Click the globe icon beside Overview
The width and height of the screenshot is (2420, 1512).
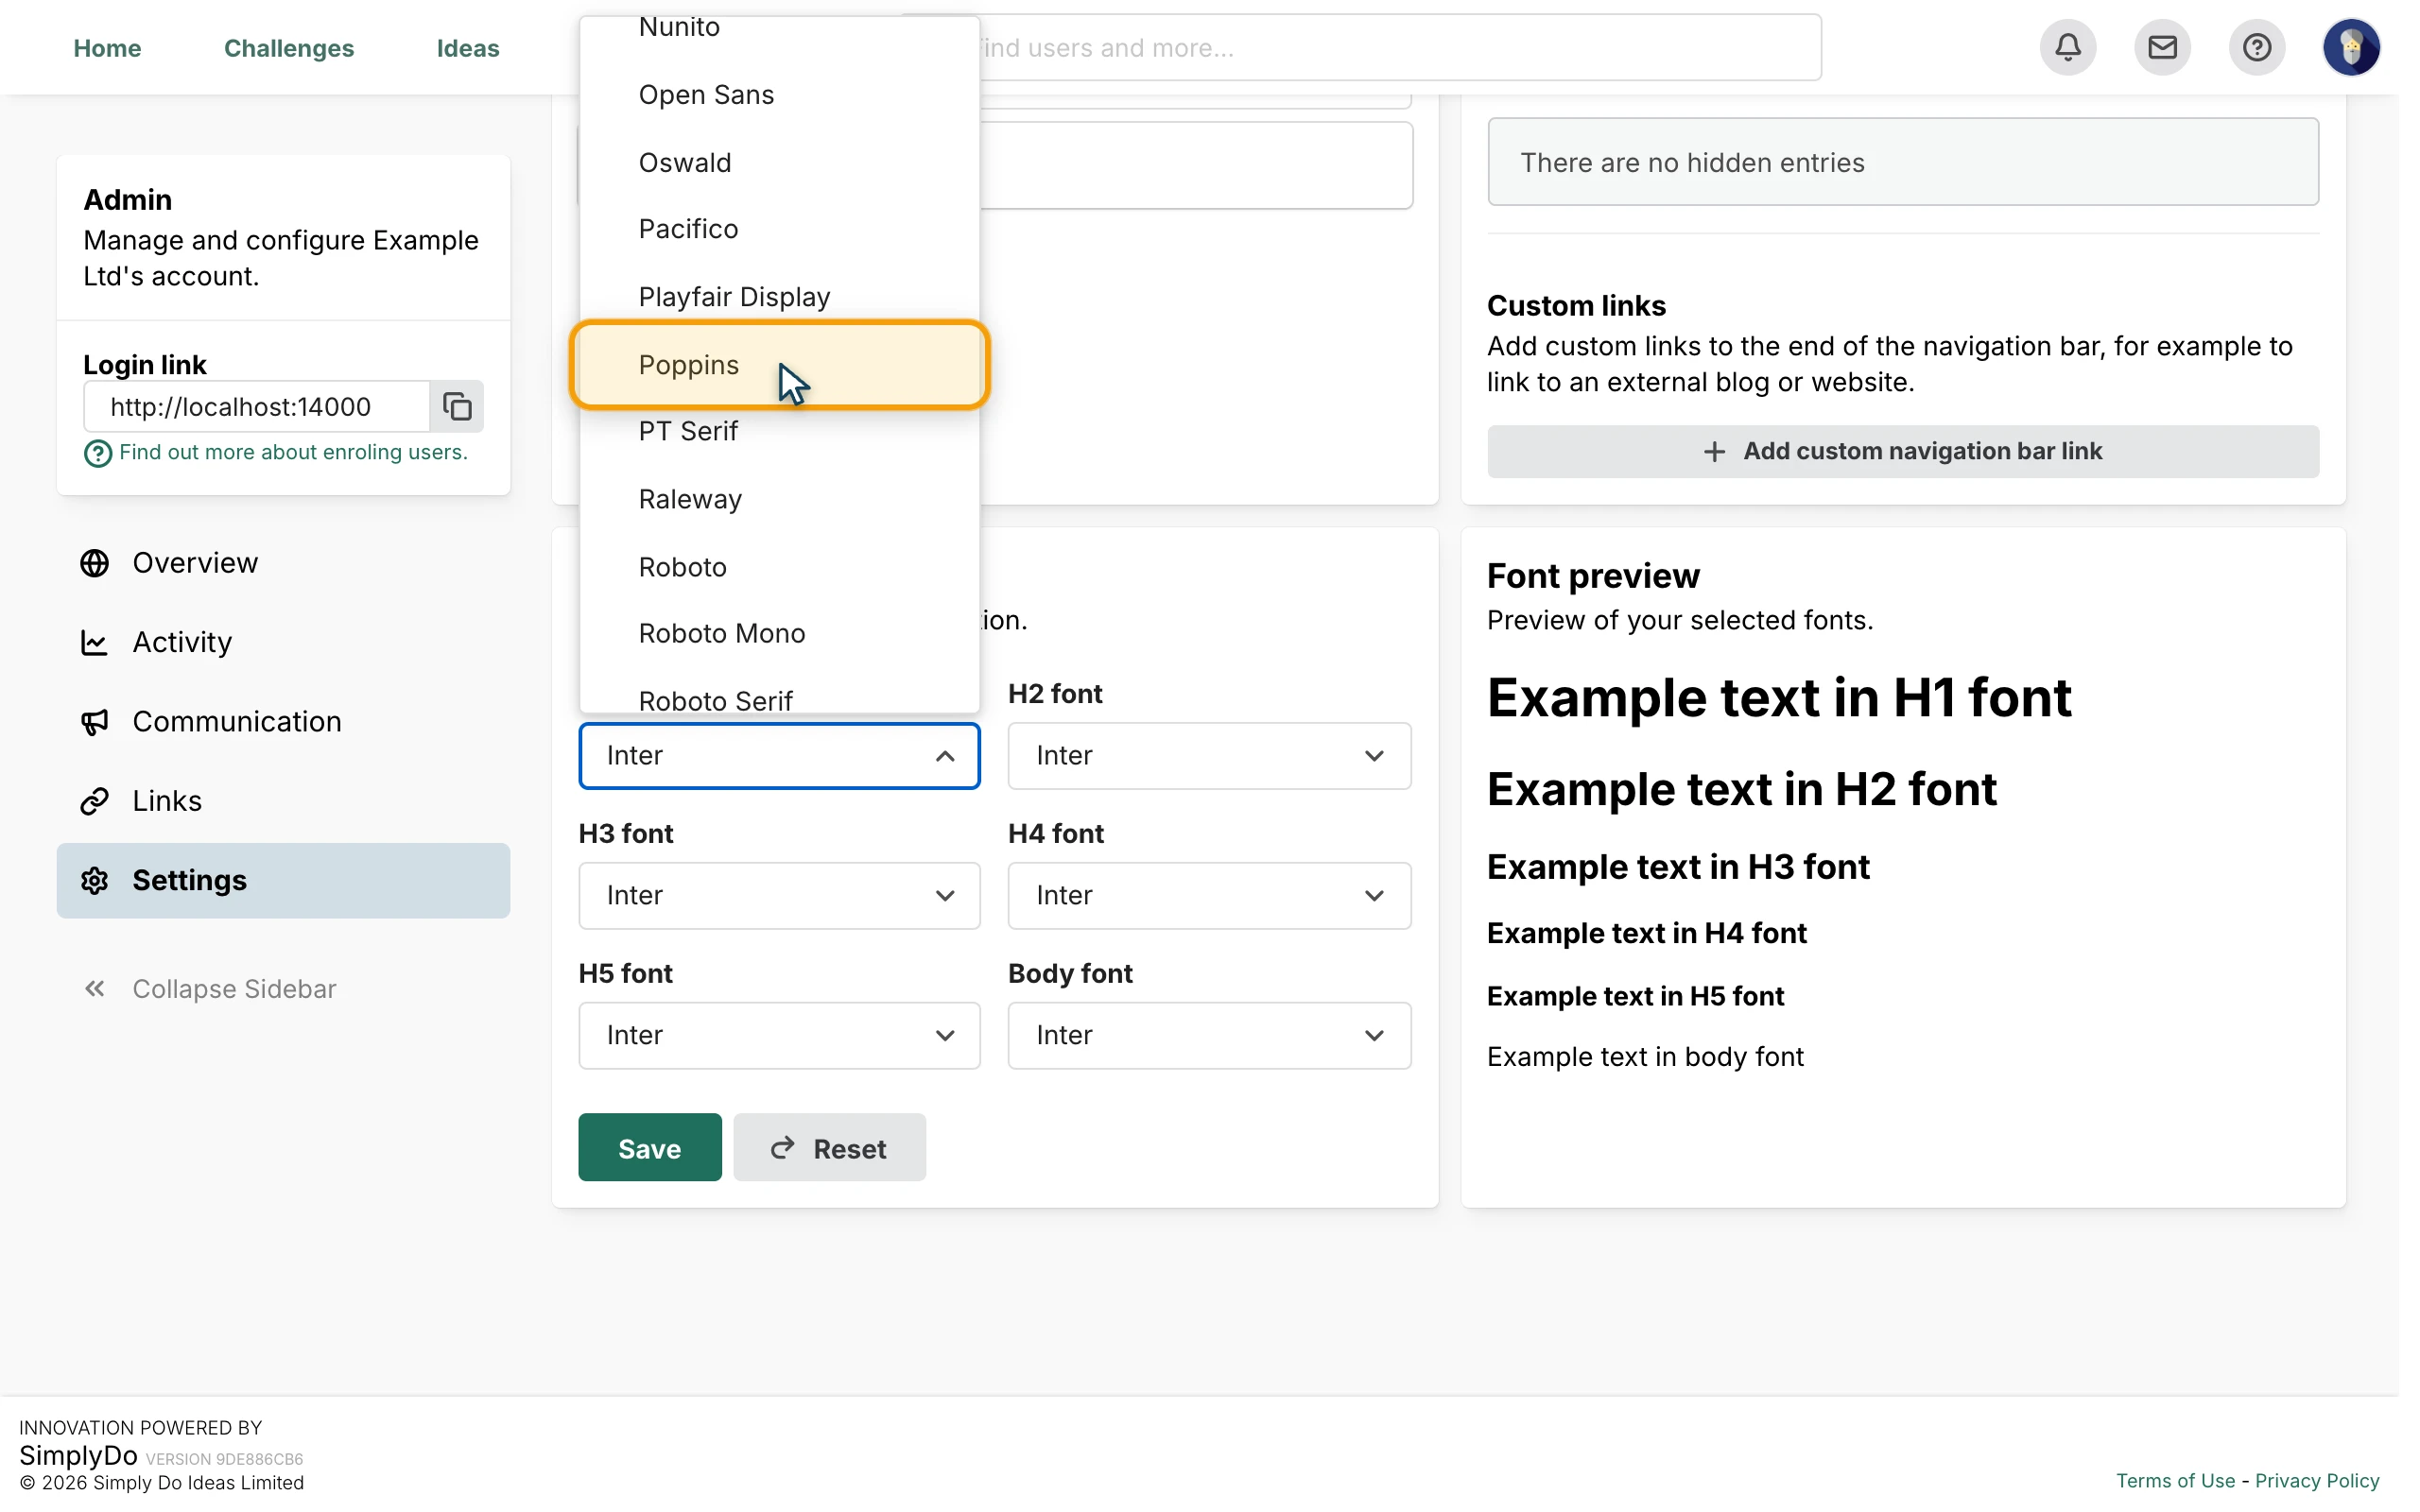pos(95,563)
